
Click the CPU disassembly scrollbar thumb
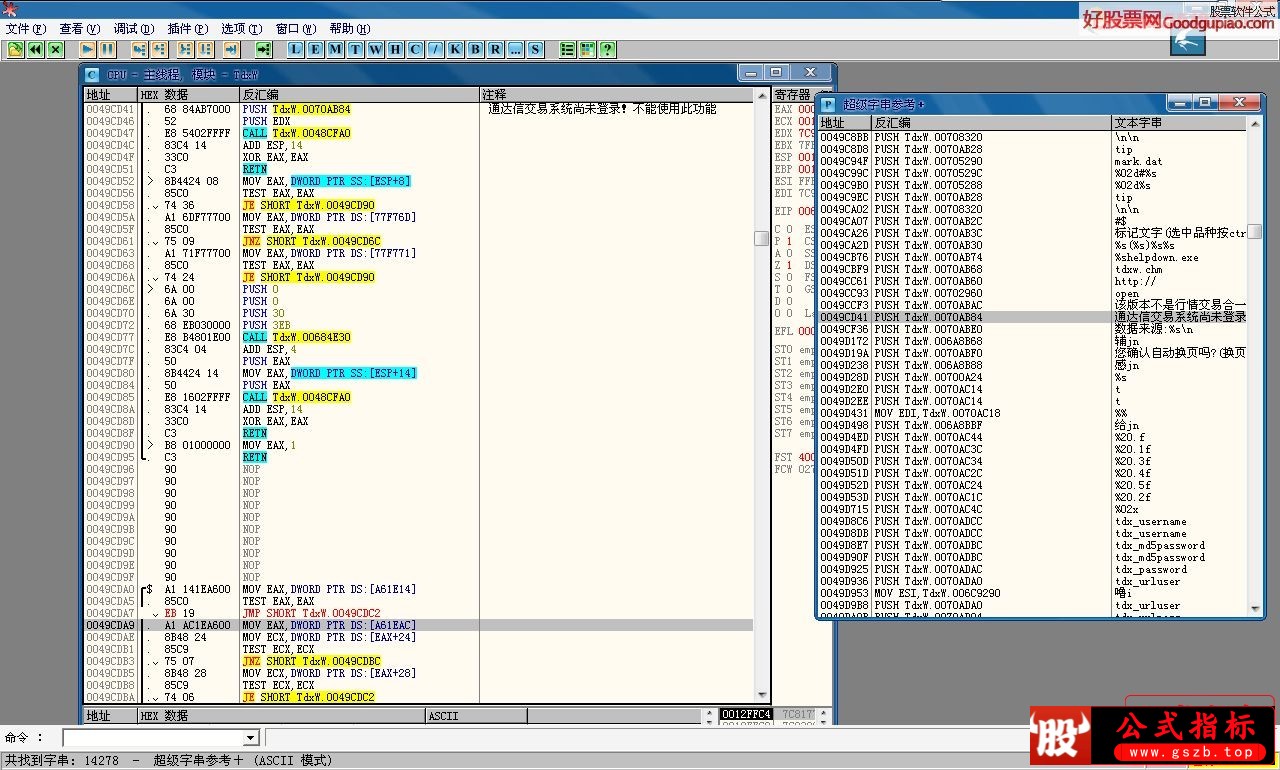tap(761, 238)
